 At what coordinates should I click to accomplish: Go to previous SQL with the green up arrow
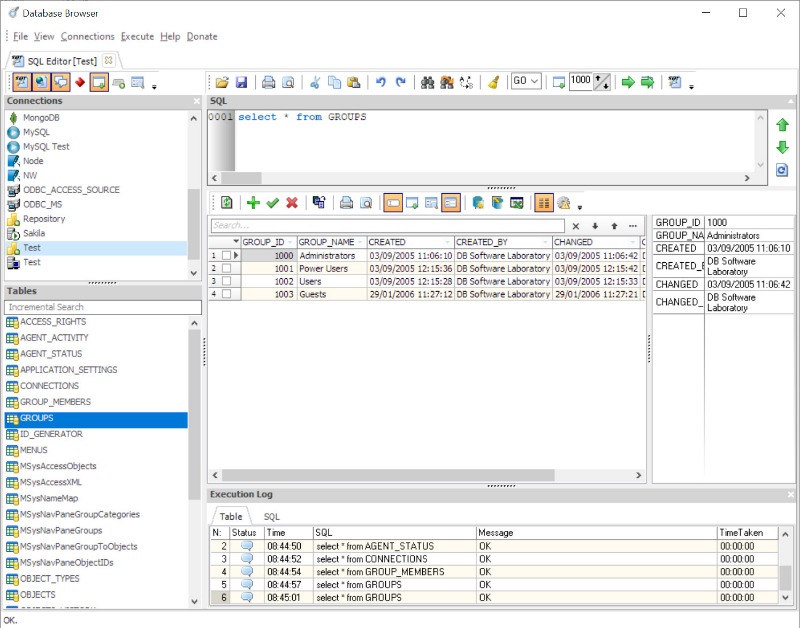782,125
